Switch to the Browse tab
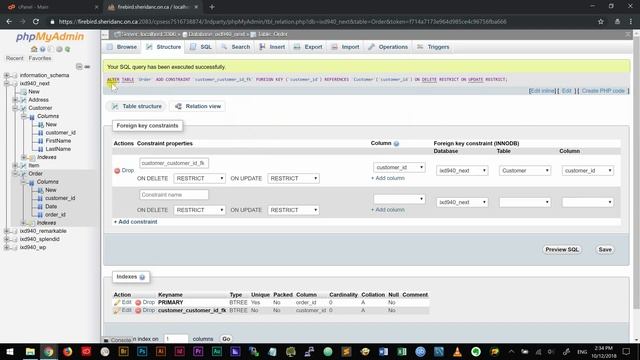 pos(122,47)
